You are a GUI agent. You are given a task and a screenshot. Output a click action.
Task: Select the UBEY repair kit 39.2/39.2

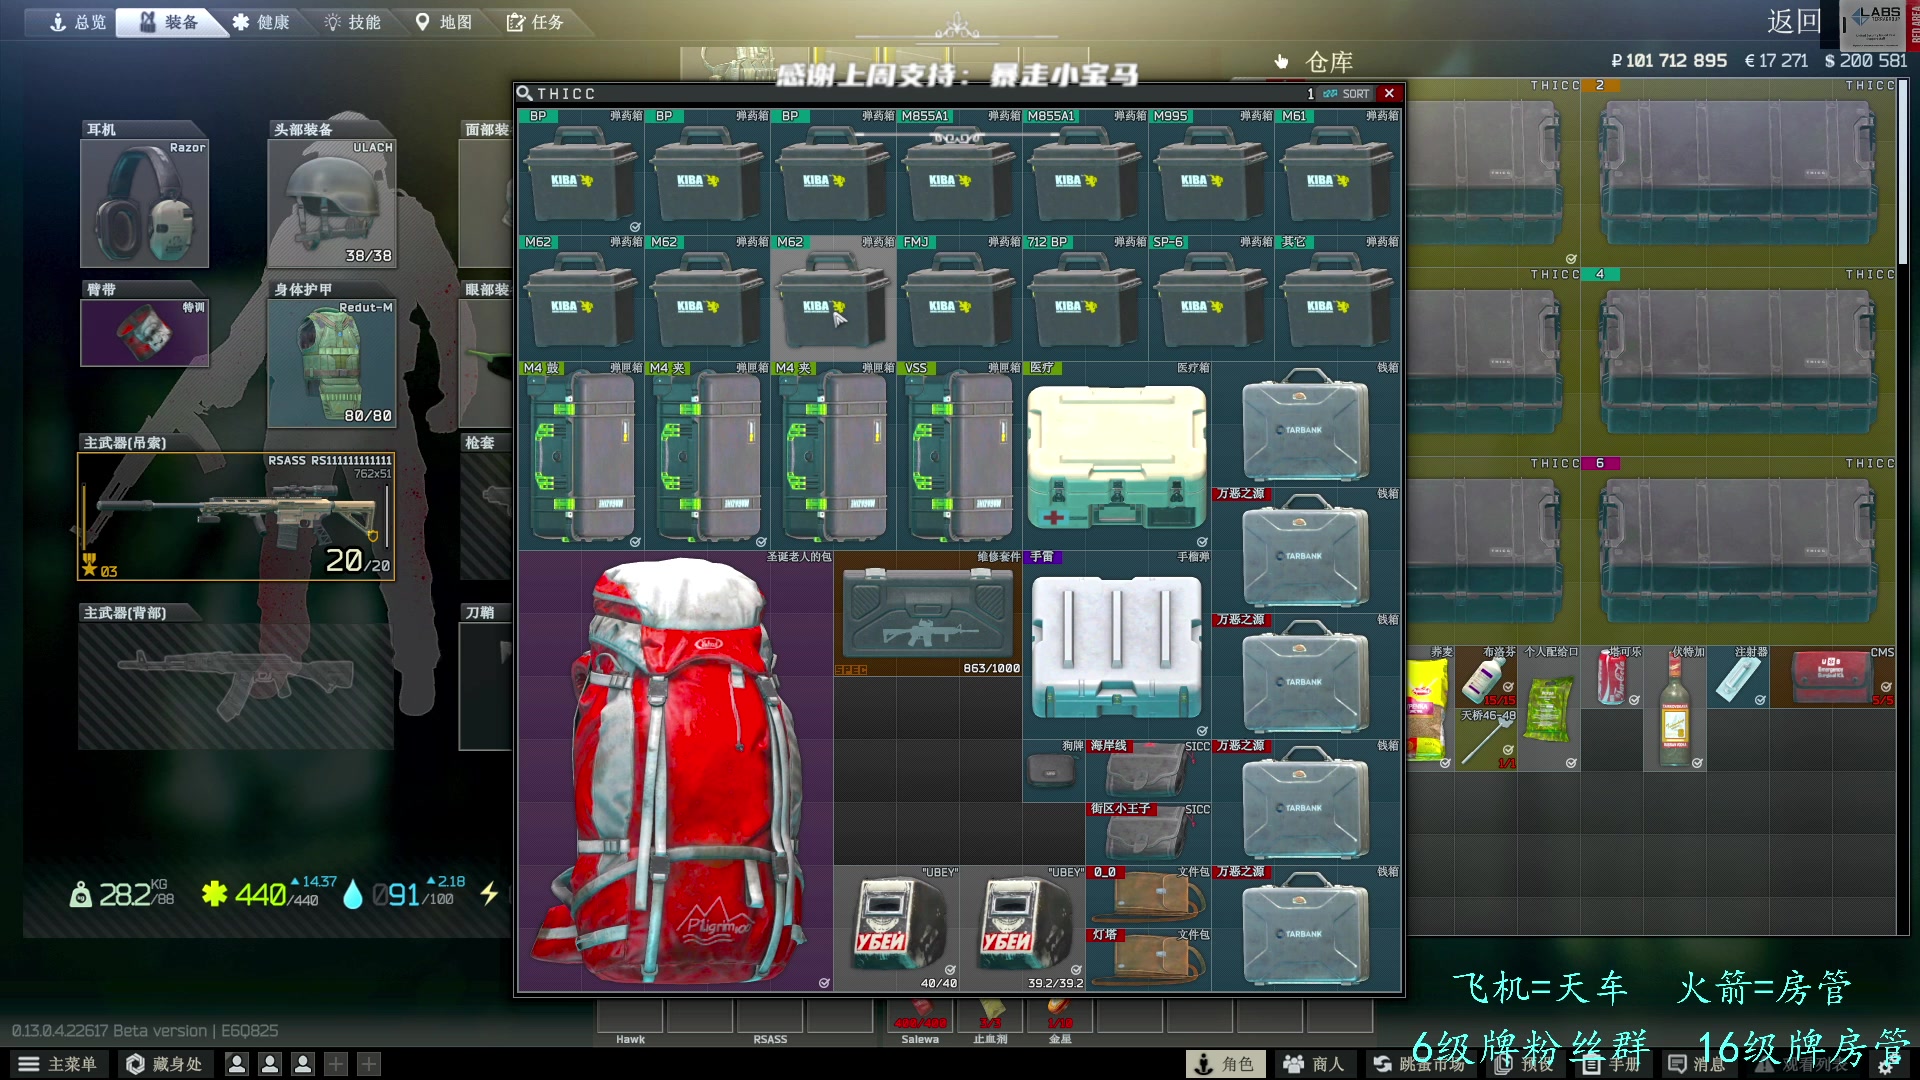click(1023, 928)
